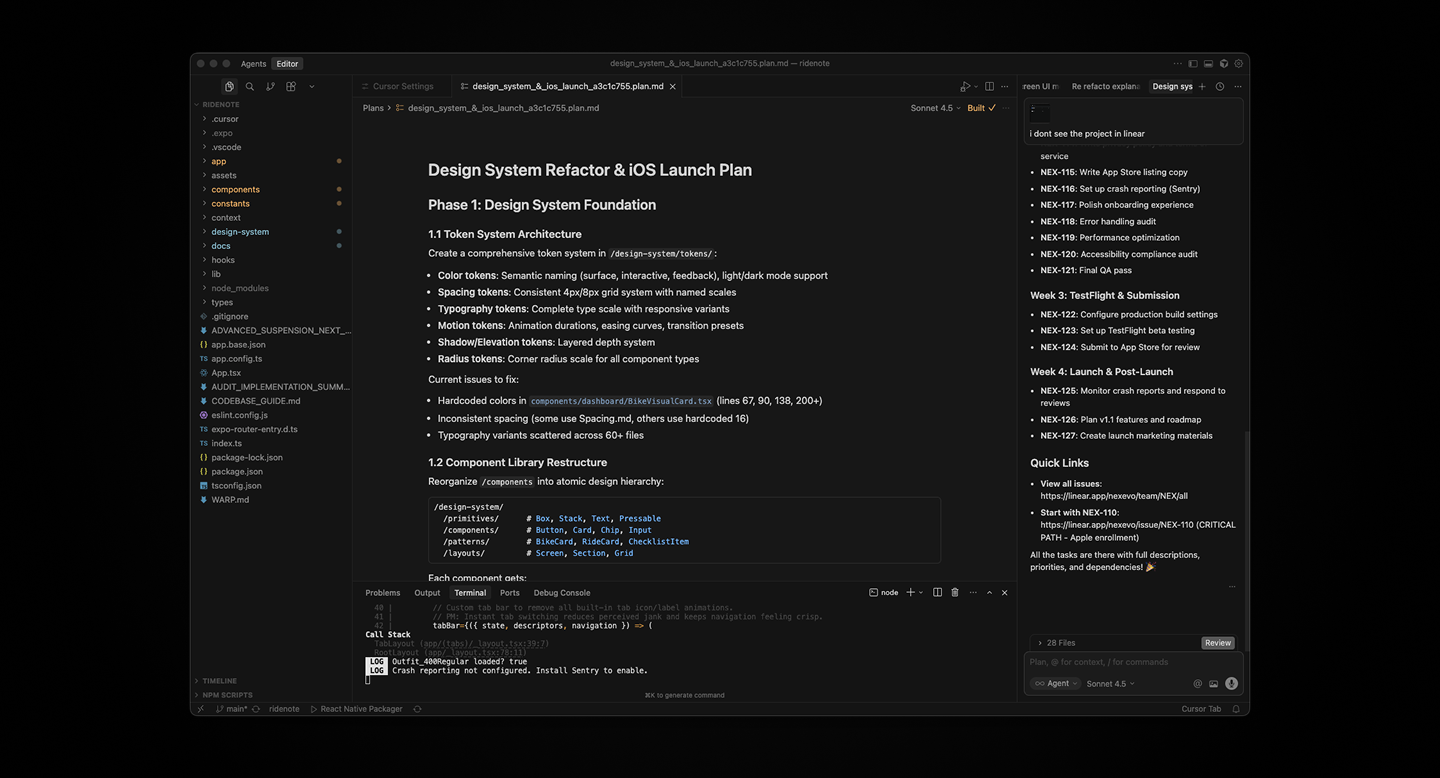Open the Explorer icon in the activity bar
1440x778 pixels.
[229, 87]
